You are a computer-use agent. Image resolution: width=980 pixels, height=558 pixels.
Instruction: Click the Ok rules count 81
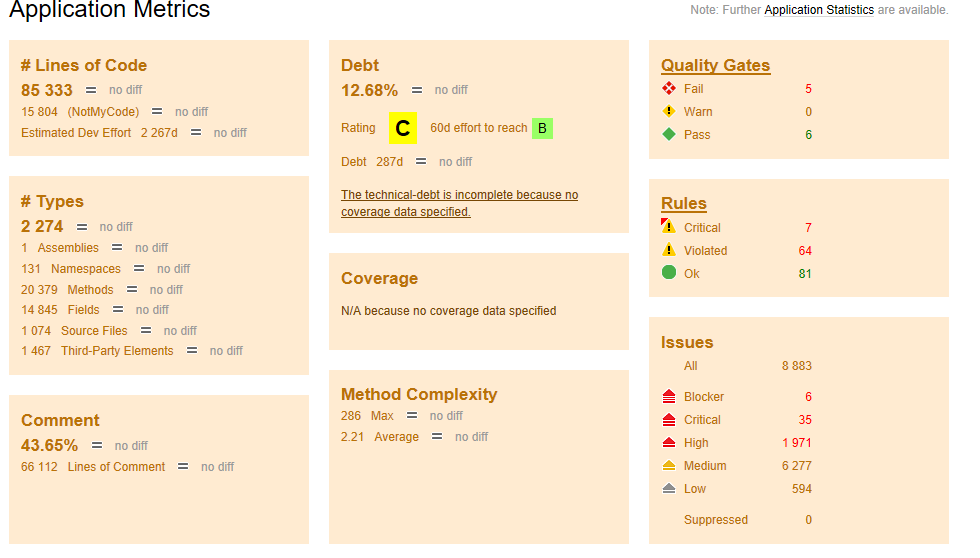(x=805, y=274)
